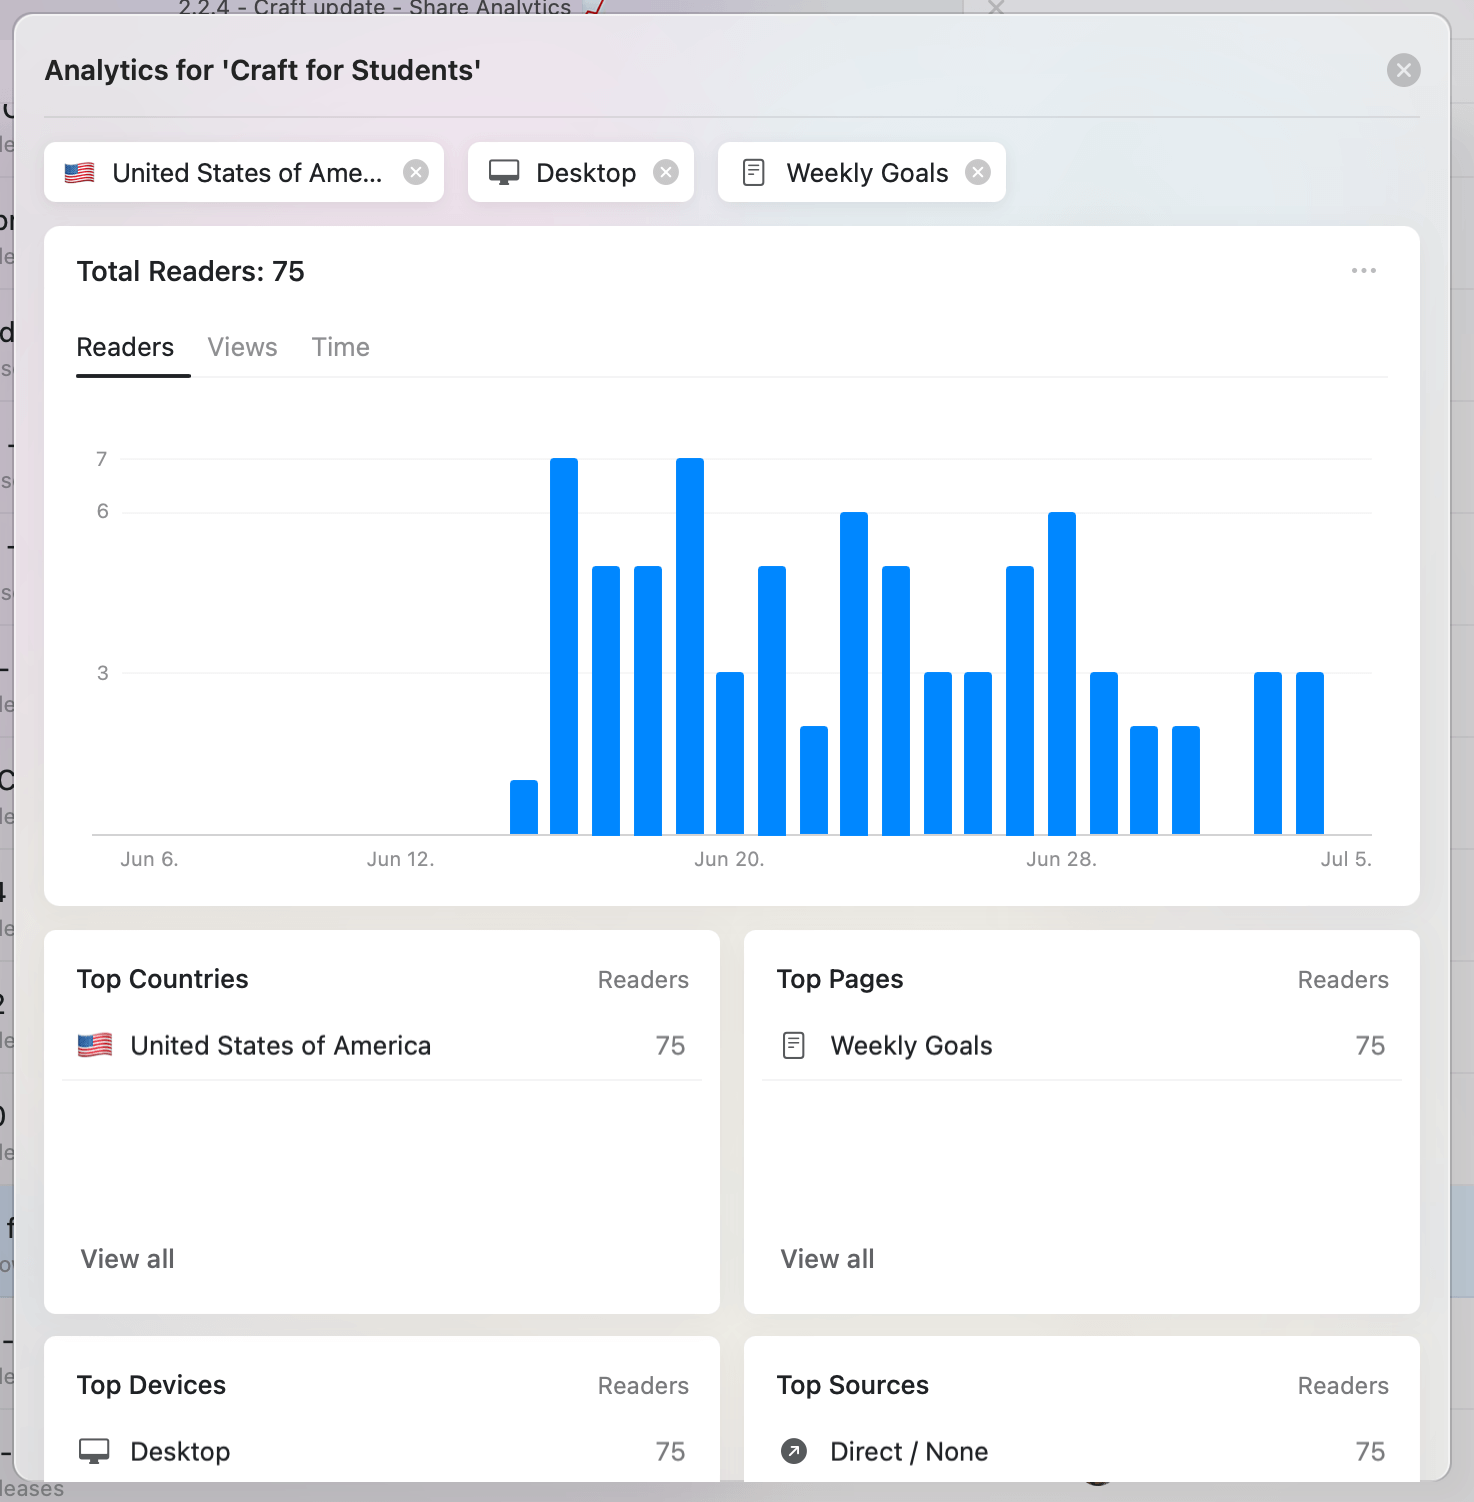The image size is (1474, 1502).
Task: Click the flag icon beside United States of America
Action: (x=95, y=1045)
